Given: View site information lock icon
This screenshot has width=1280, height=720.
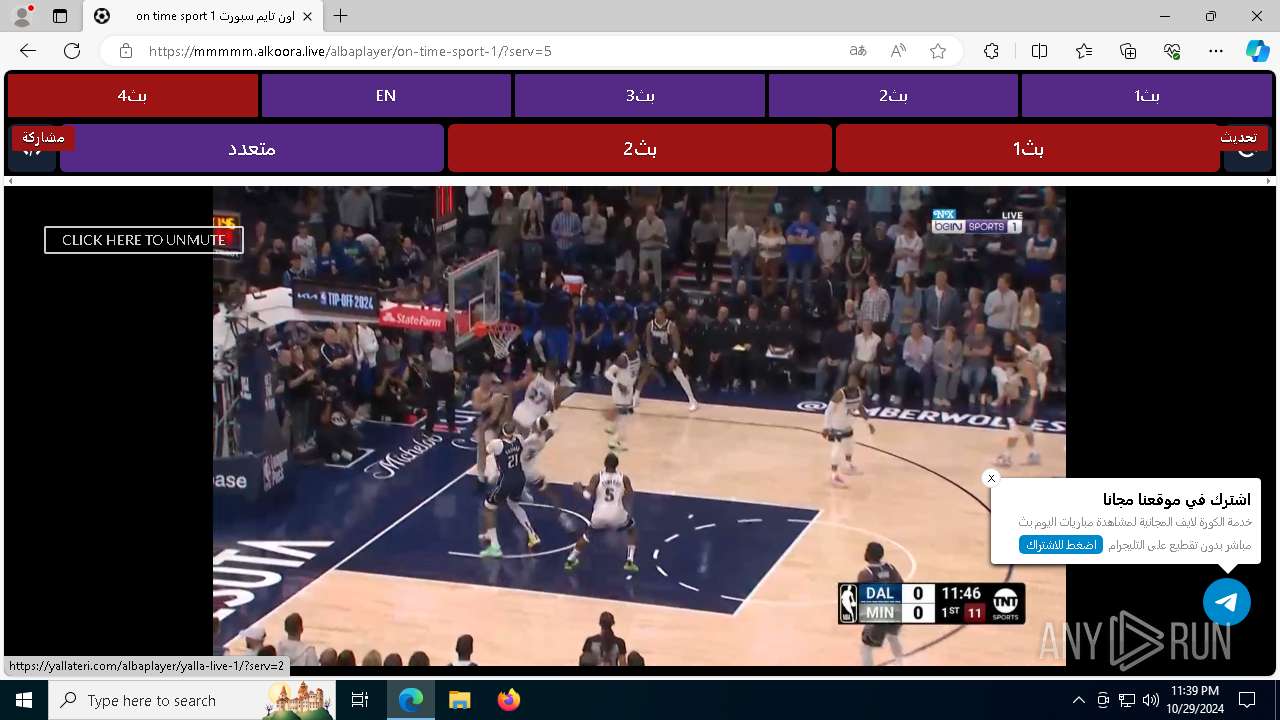Looking at the screenshot, I should coord(125,51).
